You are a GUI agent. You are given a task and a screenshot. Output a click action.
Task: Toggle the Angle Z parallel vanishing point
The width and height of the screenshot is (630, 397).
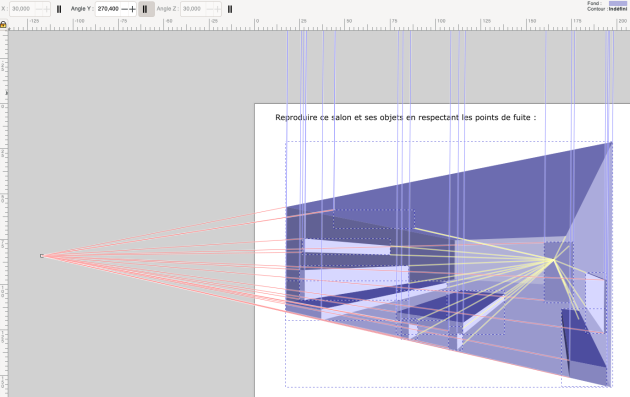point(230,9)
